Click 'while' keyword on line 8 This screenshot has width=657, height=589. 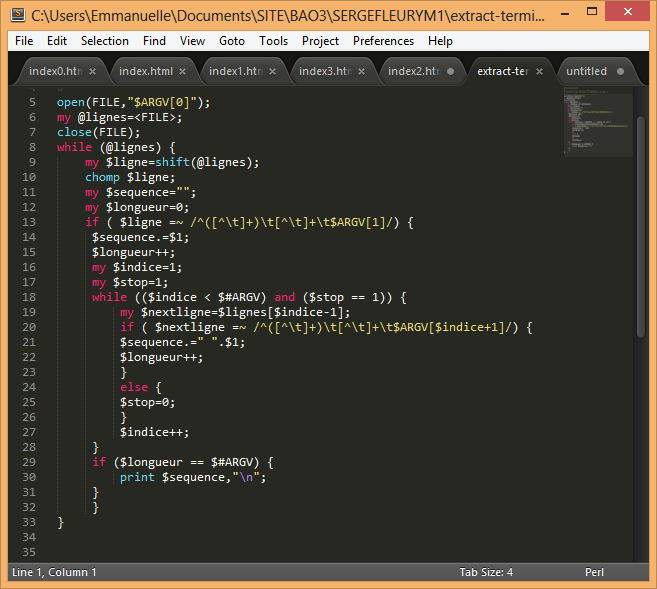coord(74,147)
